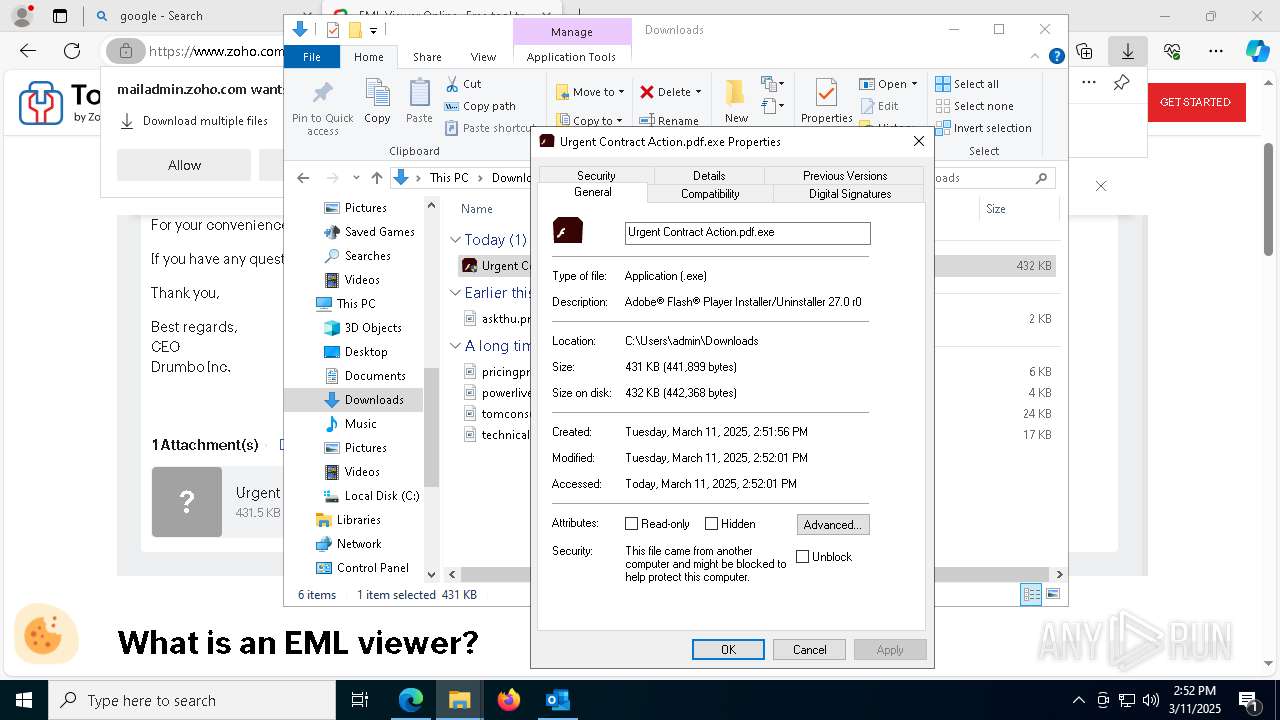Go up one folder level arrow
This screenshot has height=720, width=1280.
click(376, 178)
